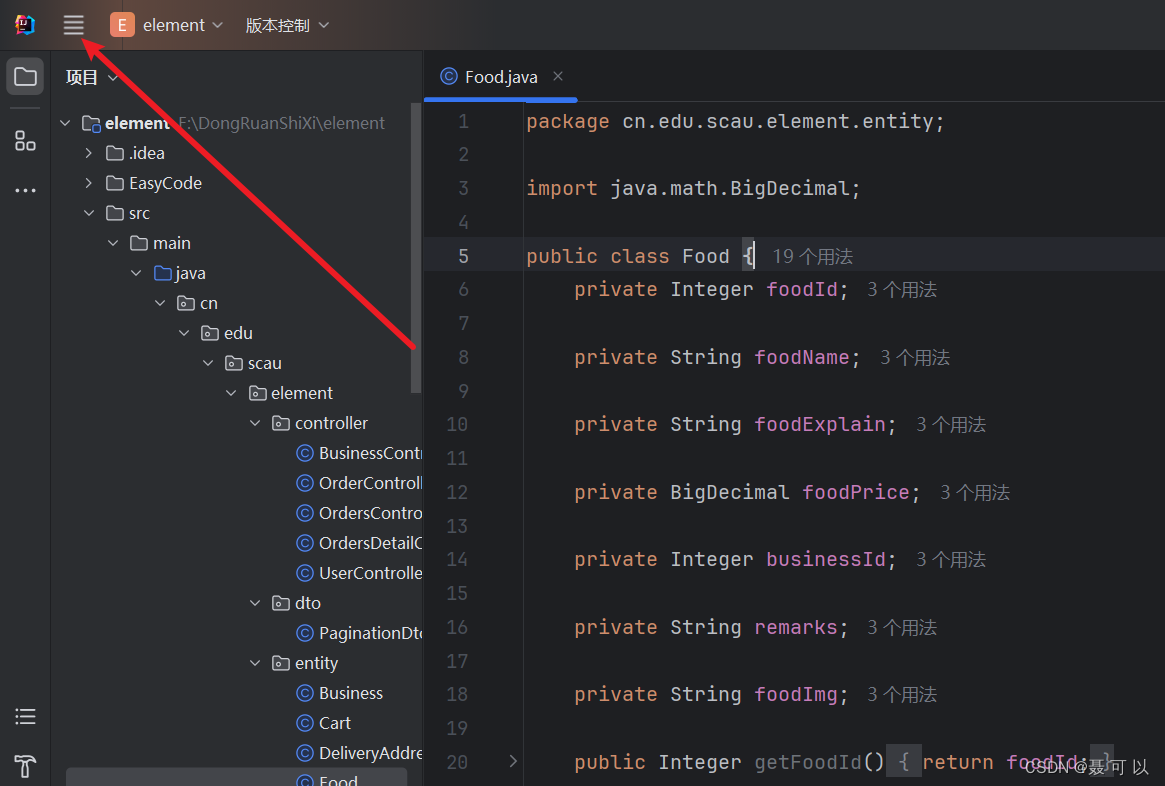The height and width of the screenshot is (786, 1165).
Task: Click the Food.java tab class icon
Action: tap(449, 76)
